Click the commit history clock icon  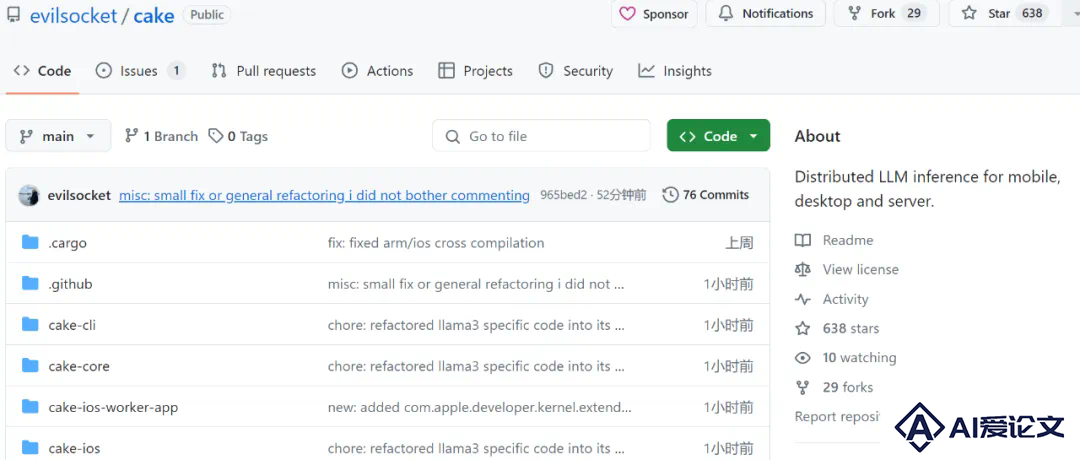(670, 195)
